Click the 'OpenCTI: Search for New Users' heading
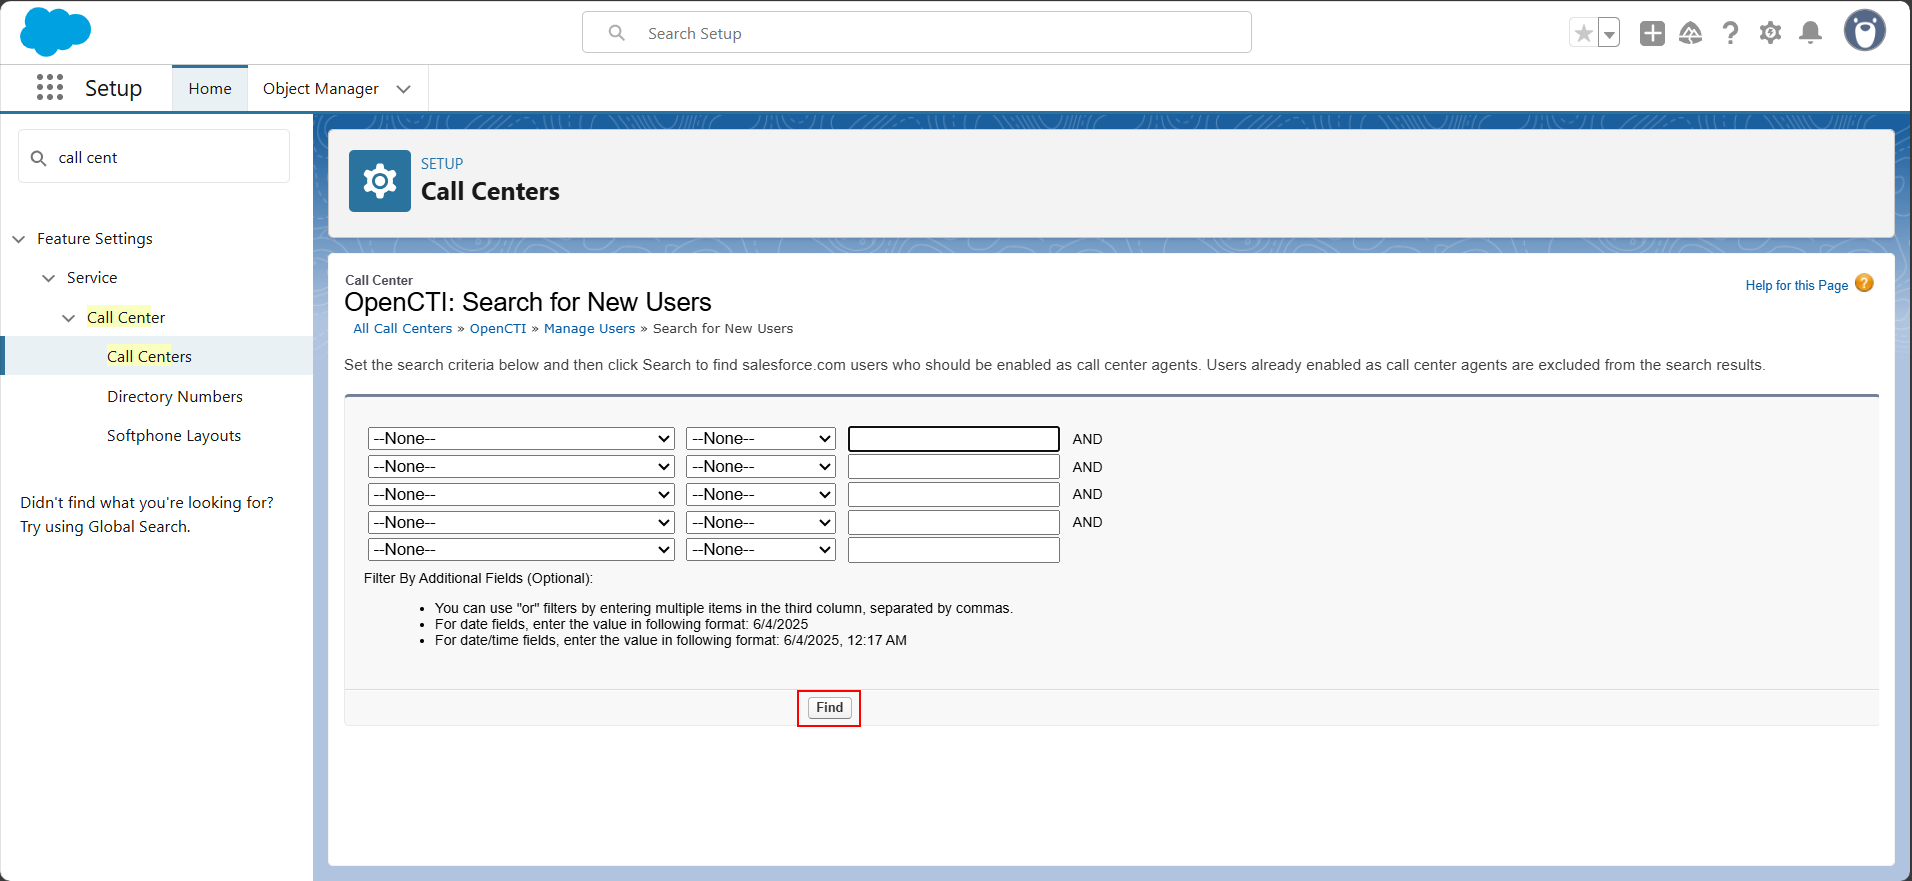The image size is (1912, 881). click(528, 302)
